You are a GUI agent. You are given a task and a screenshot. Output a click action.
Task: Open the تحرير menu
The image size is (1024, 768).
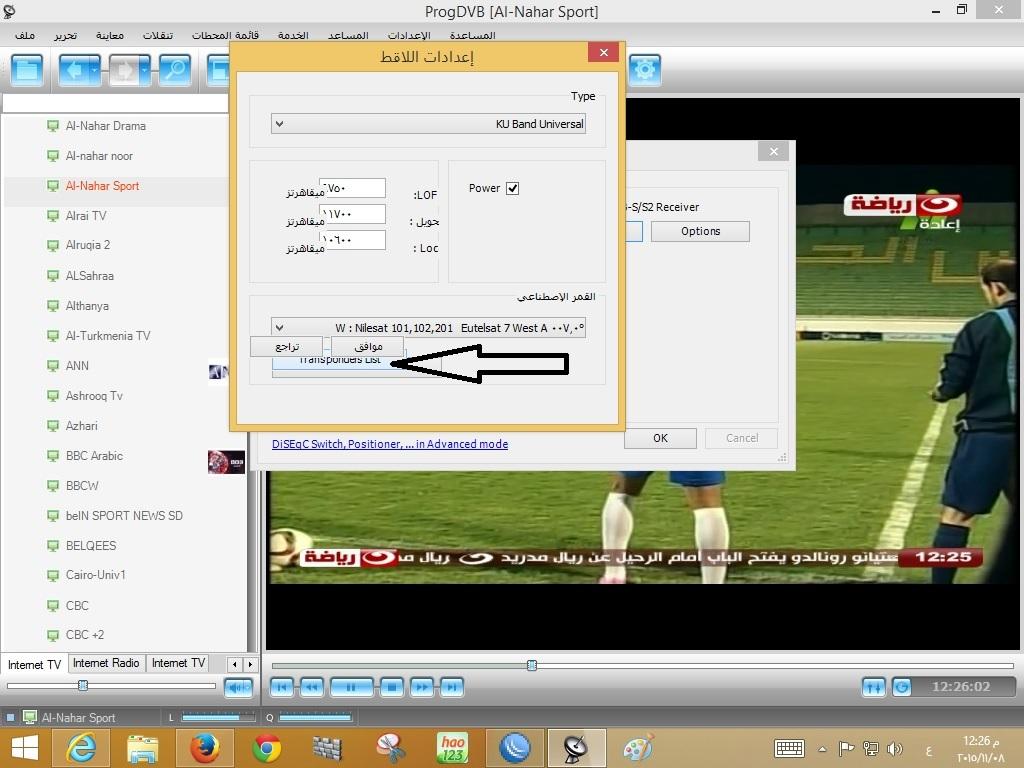coord(65,35)
